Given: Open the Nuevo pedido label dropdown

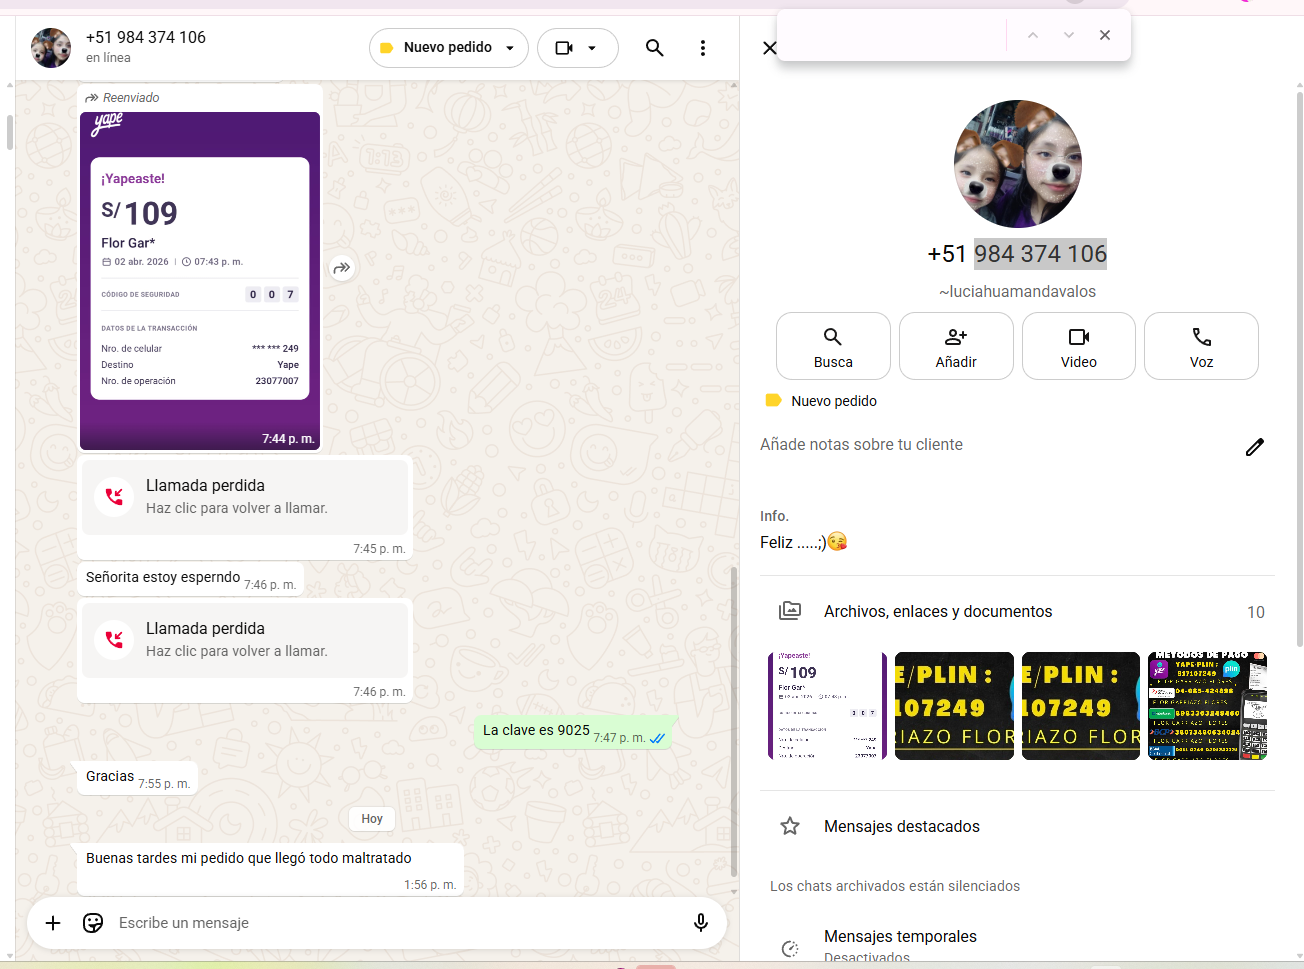Looking at the screenshot, I should [x=448, y=48].
